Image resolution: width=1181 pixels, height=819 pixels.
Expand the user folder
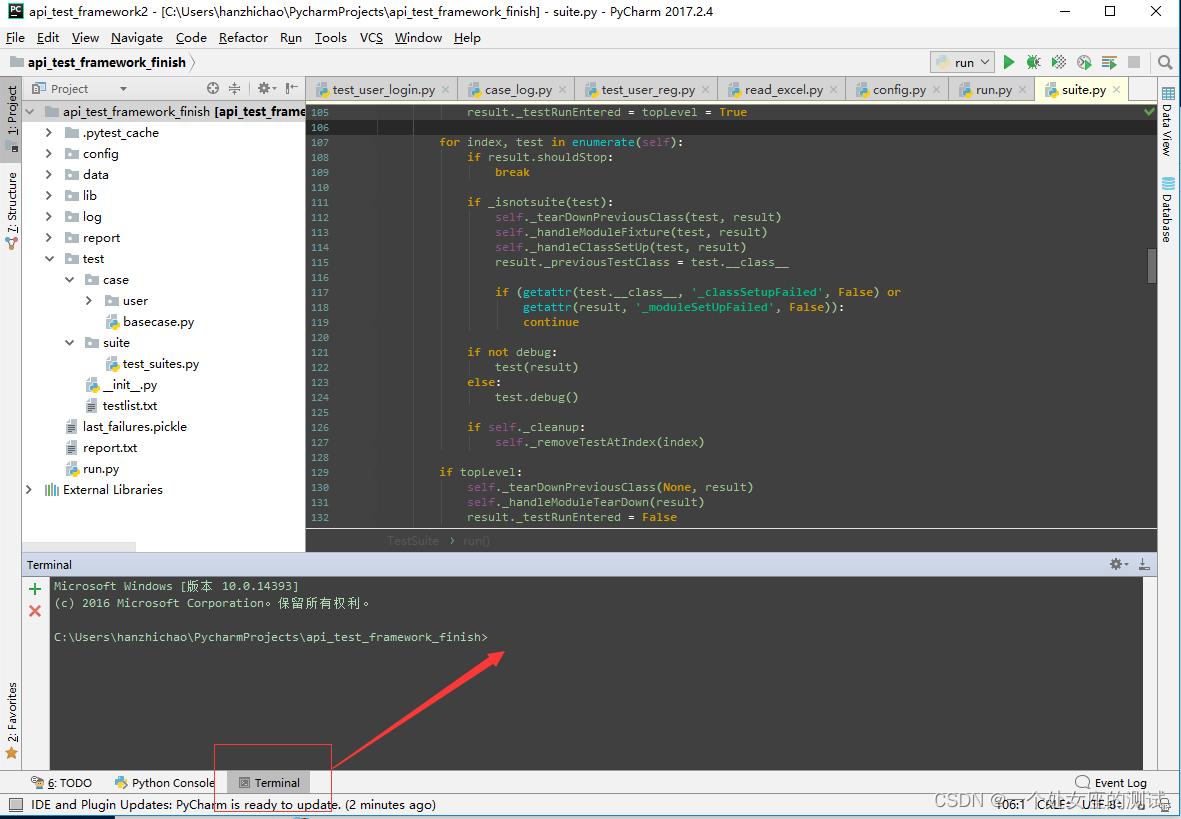[x=89, y=301]
